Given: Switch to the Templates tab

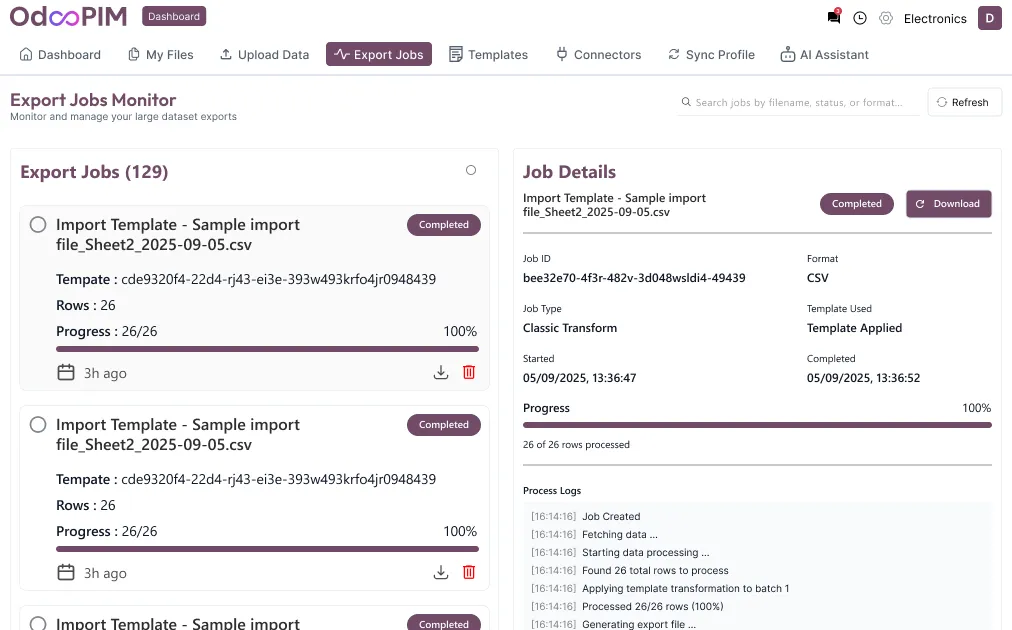Looking at the screenshot, I should (x=488, y=54).
